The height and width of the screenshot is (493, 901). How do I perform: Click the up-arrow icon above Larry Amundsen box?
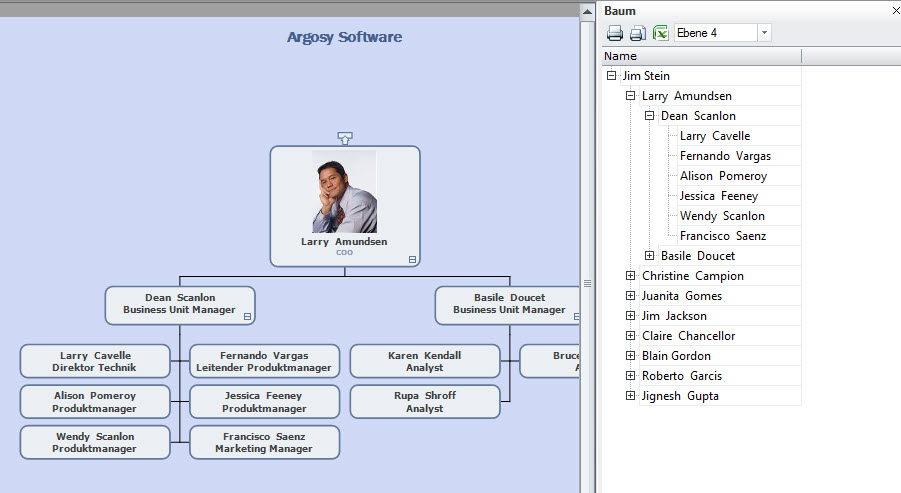pyautogui.click(x=345, y=138)
